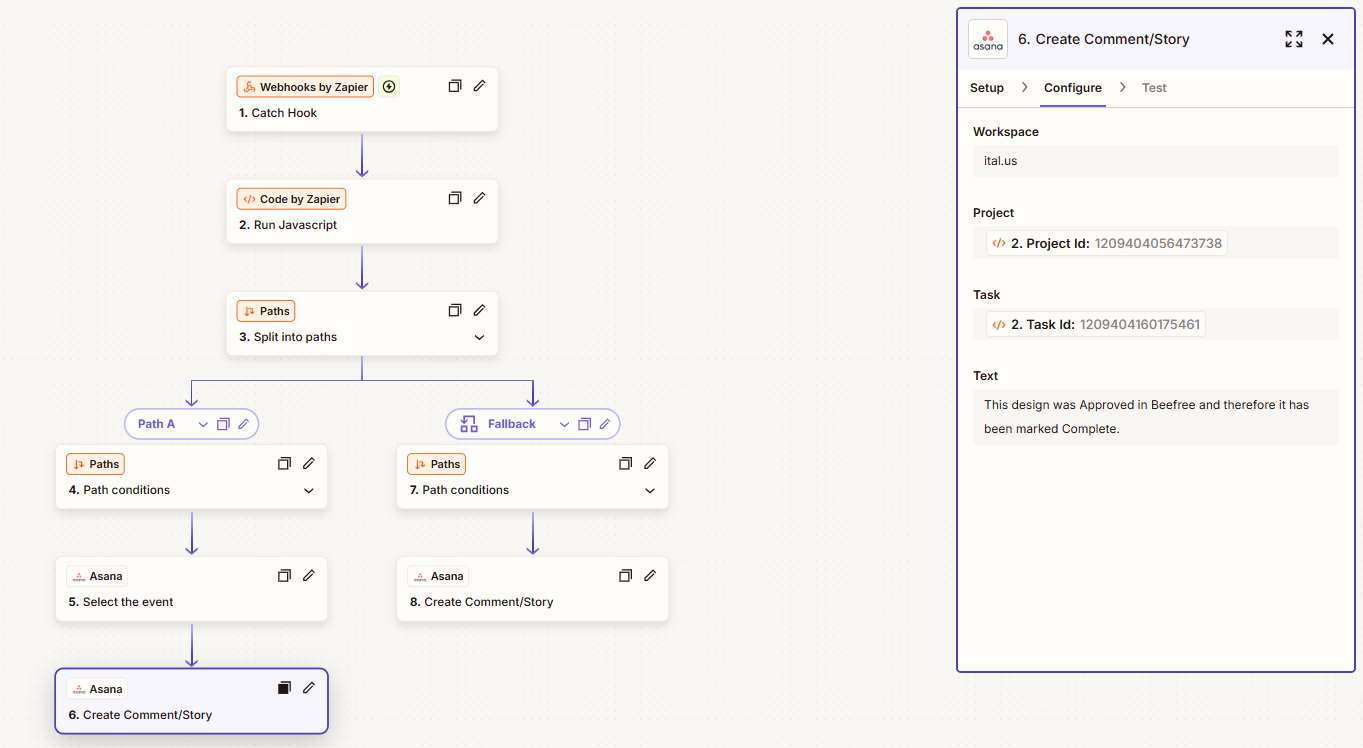1363x748 pixels.
Task: Click the Workspace field showing ital.us
Action: (x=1155, y=161)
